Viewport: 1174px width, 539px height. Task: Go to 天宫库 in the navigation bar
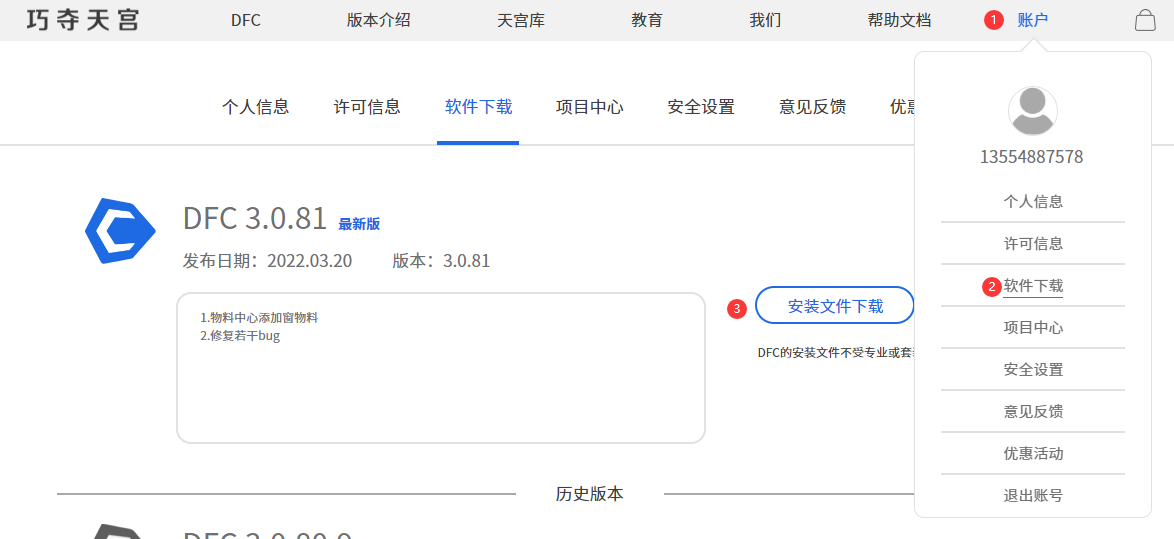point(520,20)
